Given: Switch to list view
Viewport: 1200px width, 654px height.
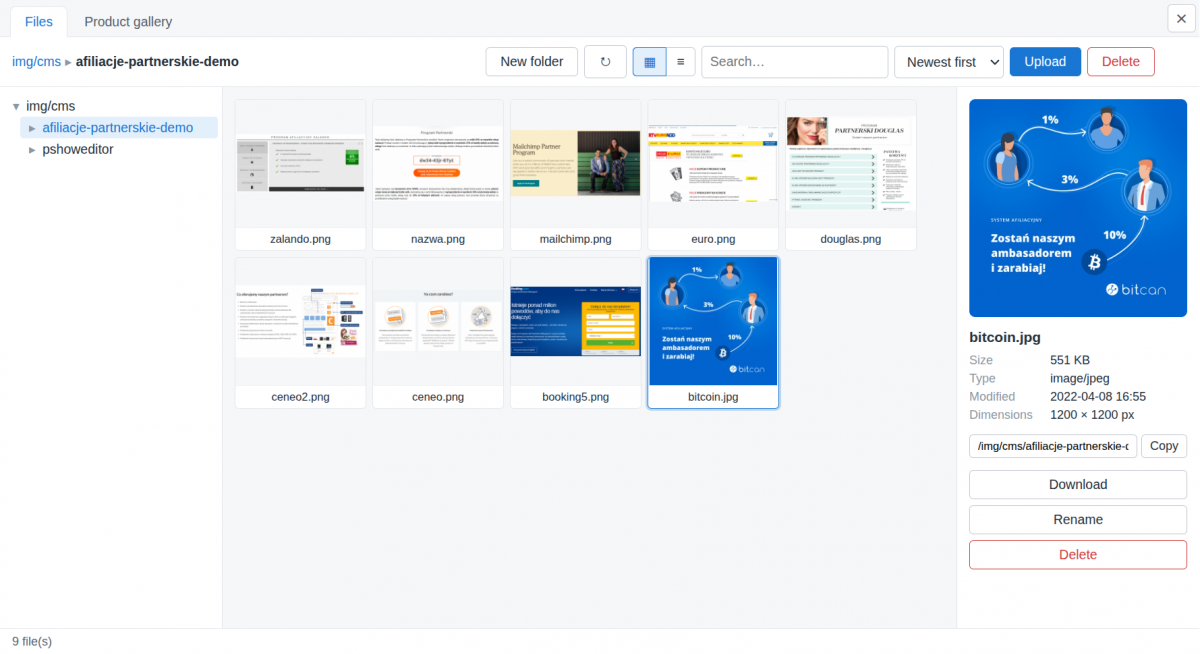Looking at the screenshot, I should [680, 62].
